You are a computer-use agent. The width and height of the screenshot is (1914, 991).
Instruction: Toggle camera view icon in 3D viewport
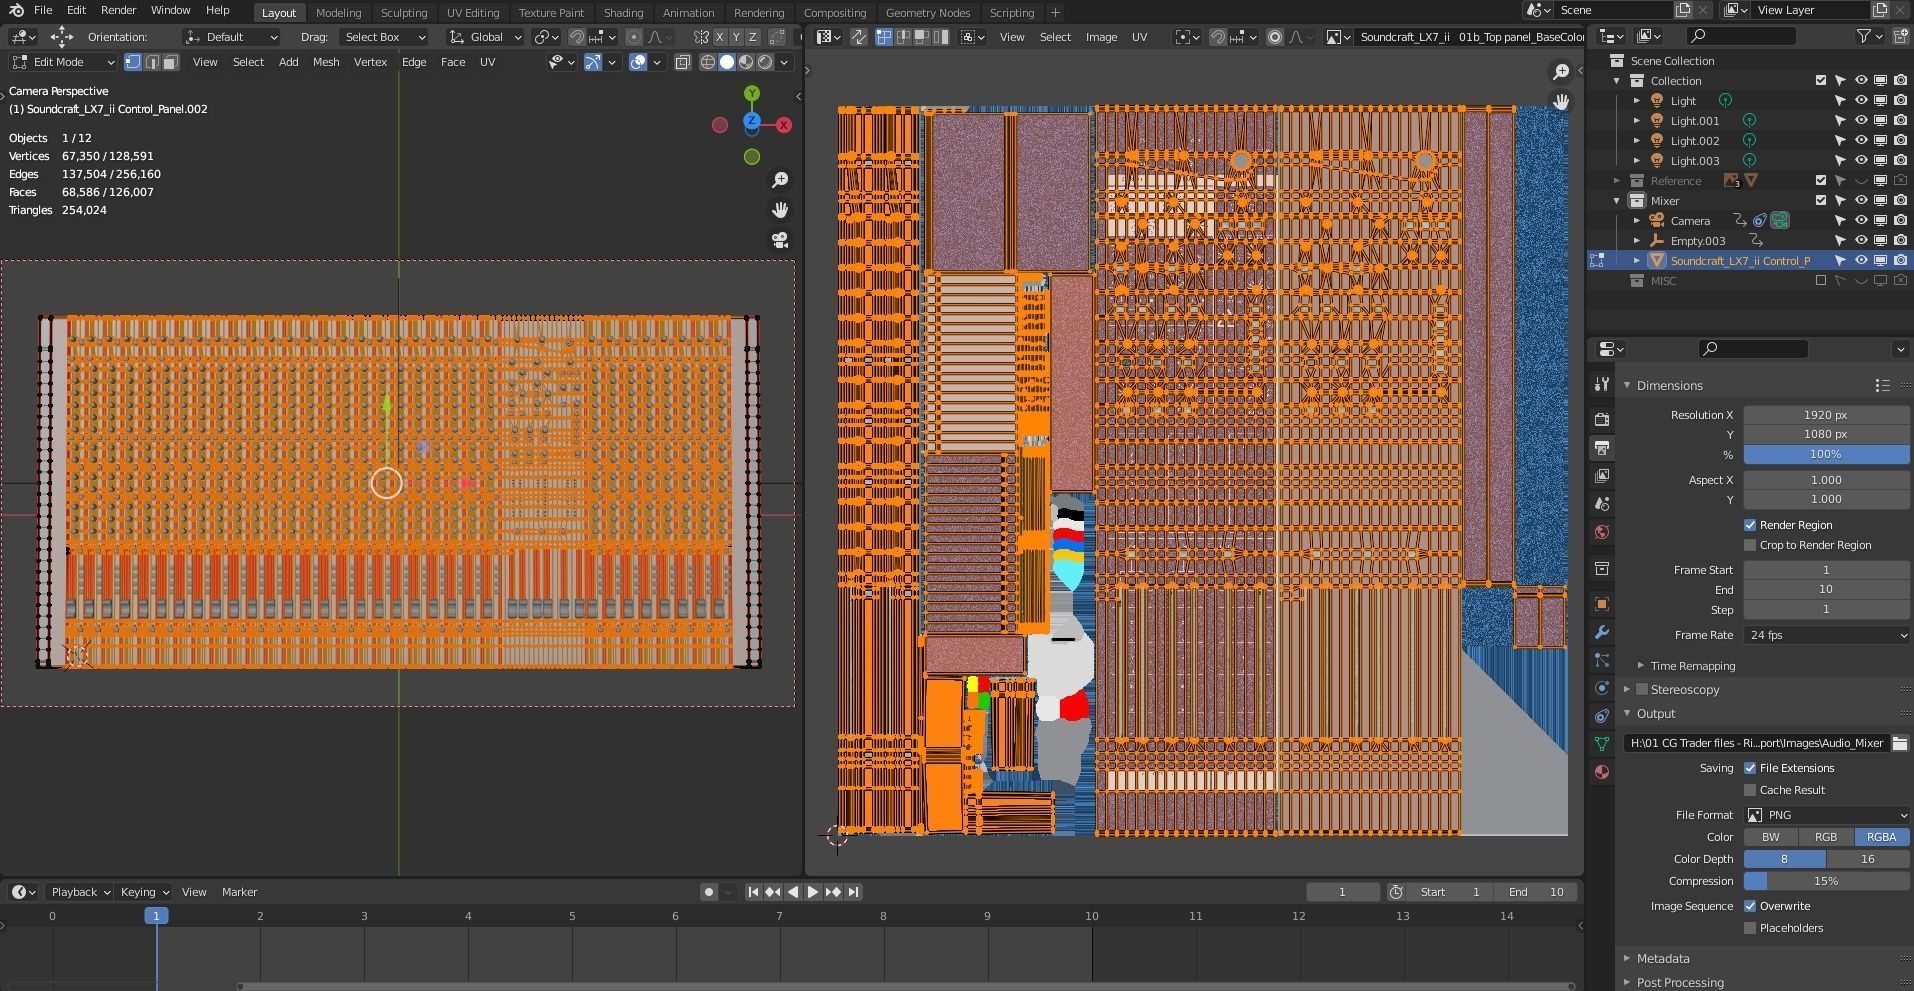point(780,240)
